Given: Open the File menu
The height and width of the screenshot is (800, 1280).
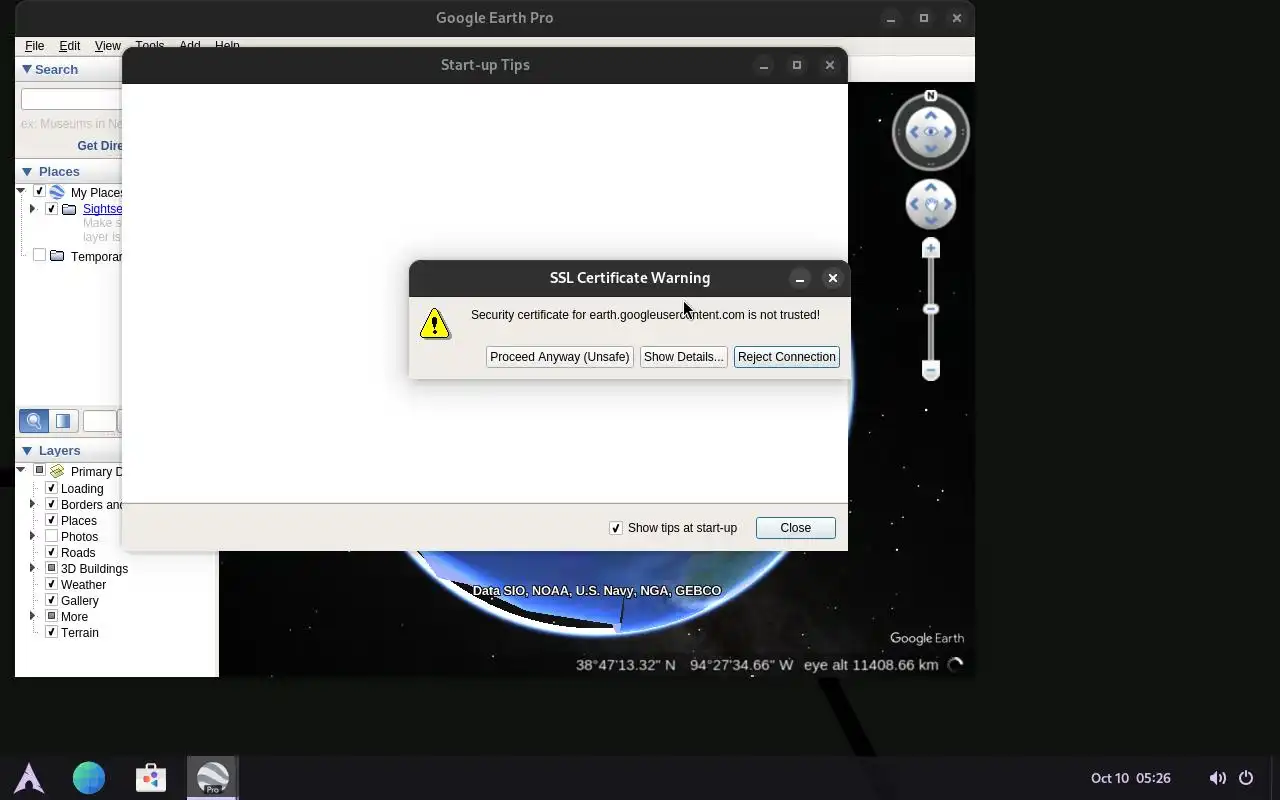Looking at the screenshot, I should (34, 46).
